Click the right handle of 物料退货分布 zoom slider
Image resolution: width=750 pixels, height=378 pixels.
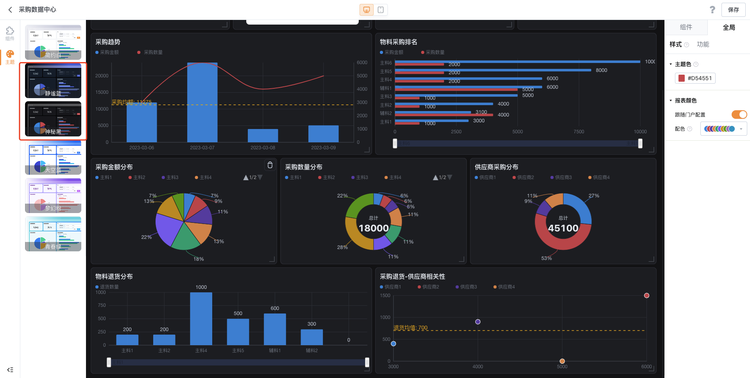coord(367,362)
